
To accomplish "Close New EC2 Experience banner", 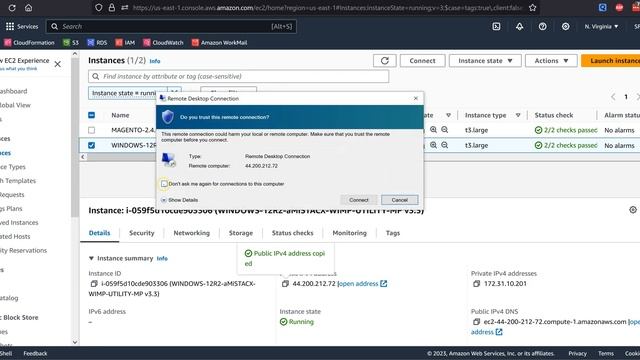I will pyautogui.click(x=58, y=64).
